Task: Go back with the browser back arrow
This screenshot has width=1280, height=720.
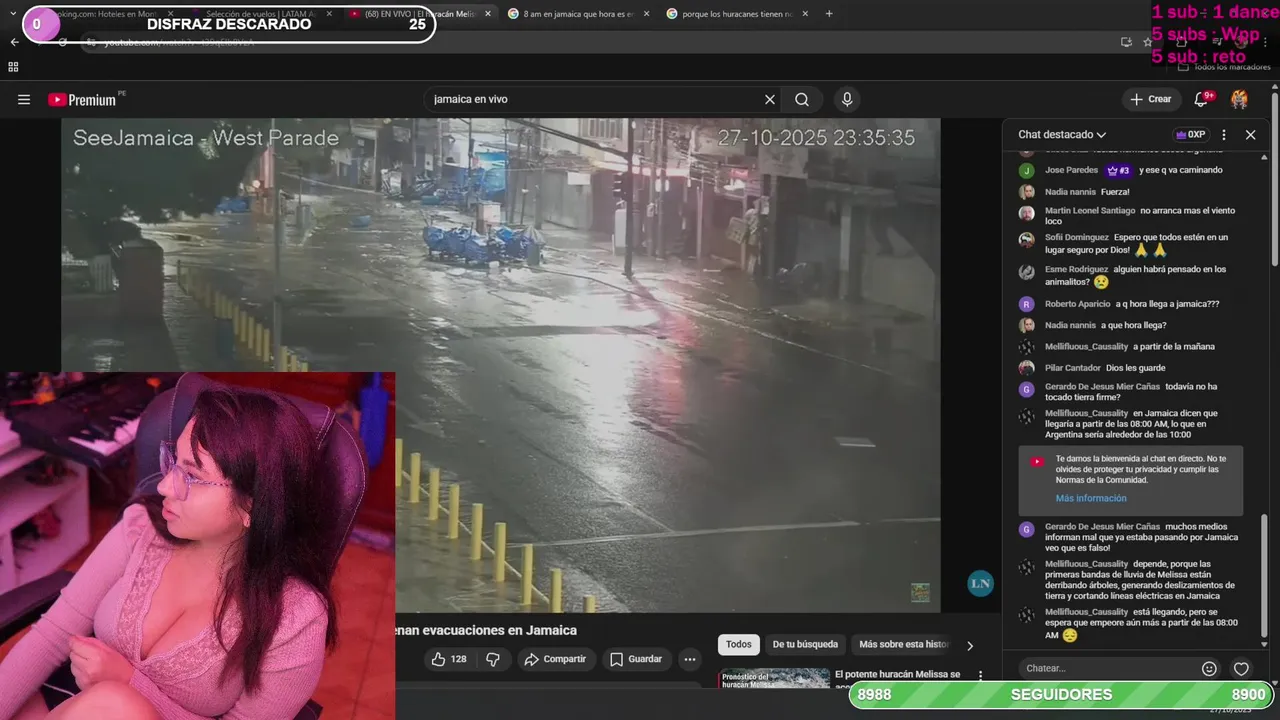Action: [14, 42]
